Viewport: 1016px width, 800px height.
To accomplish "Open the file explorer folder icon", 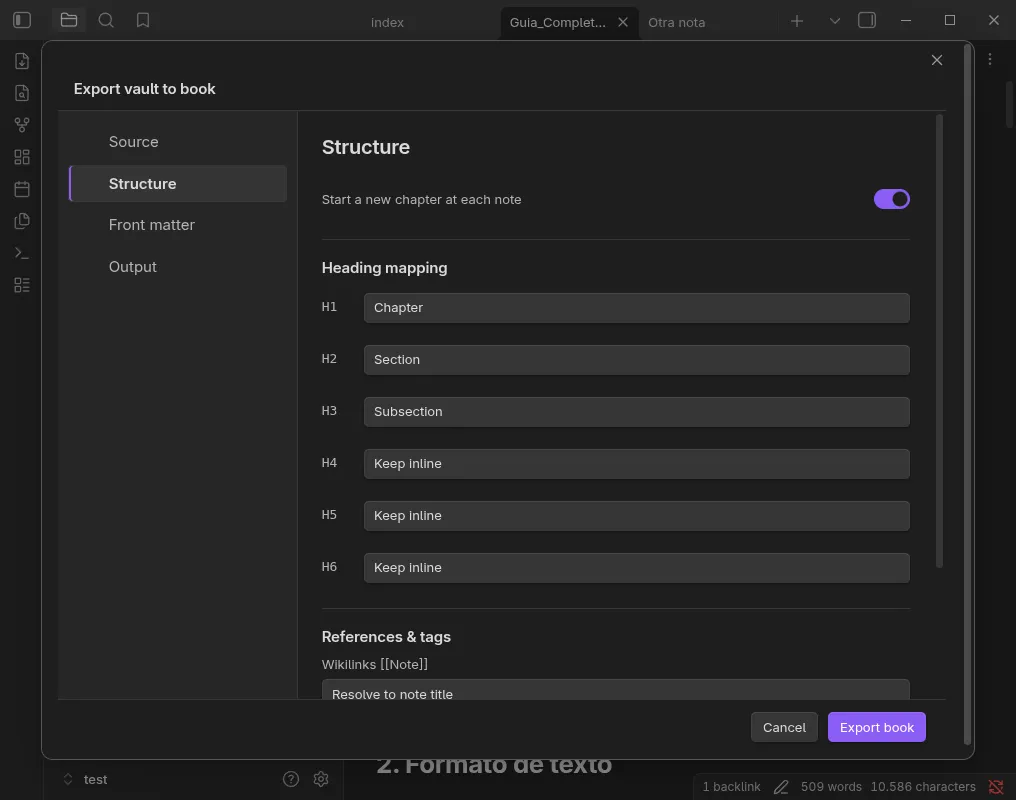I will (69, 20).
